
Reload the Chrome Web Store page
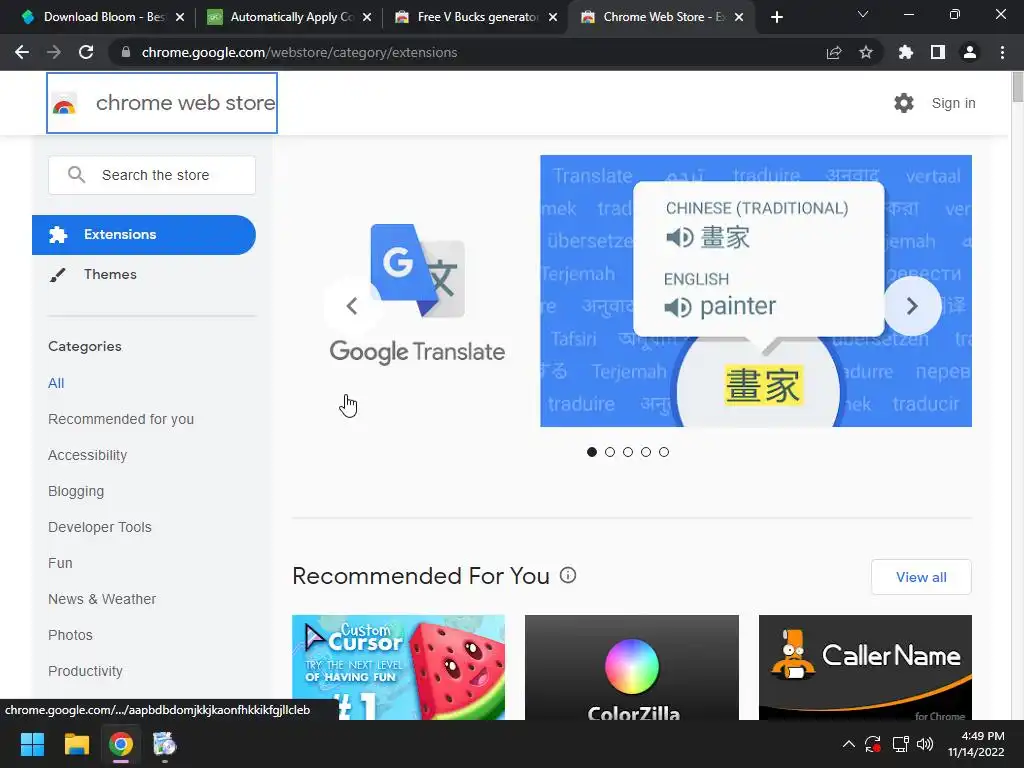tap(86, 52)
